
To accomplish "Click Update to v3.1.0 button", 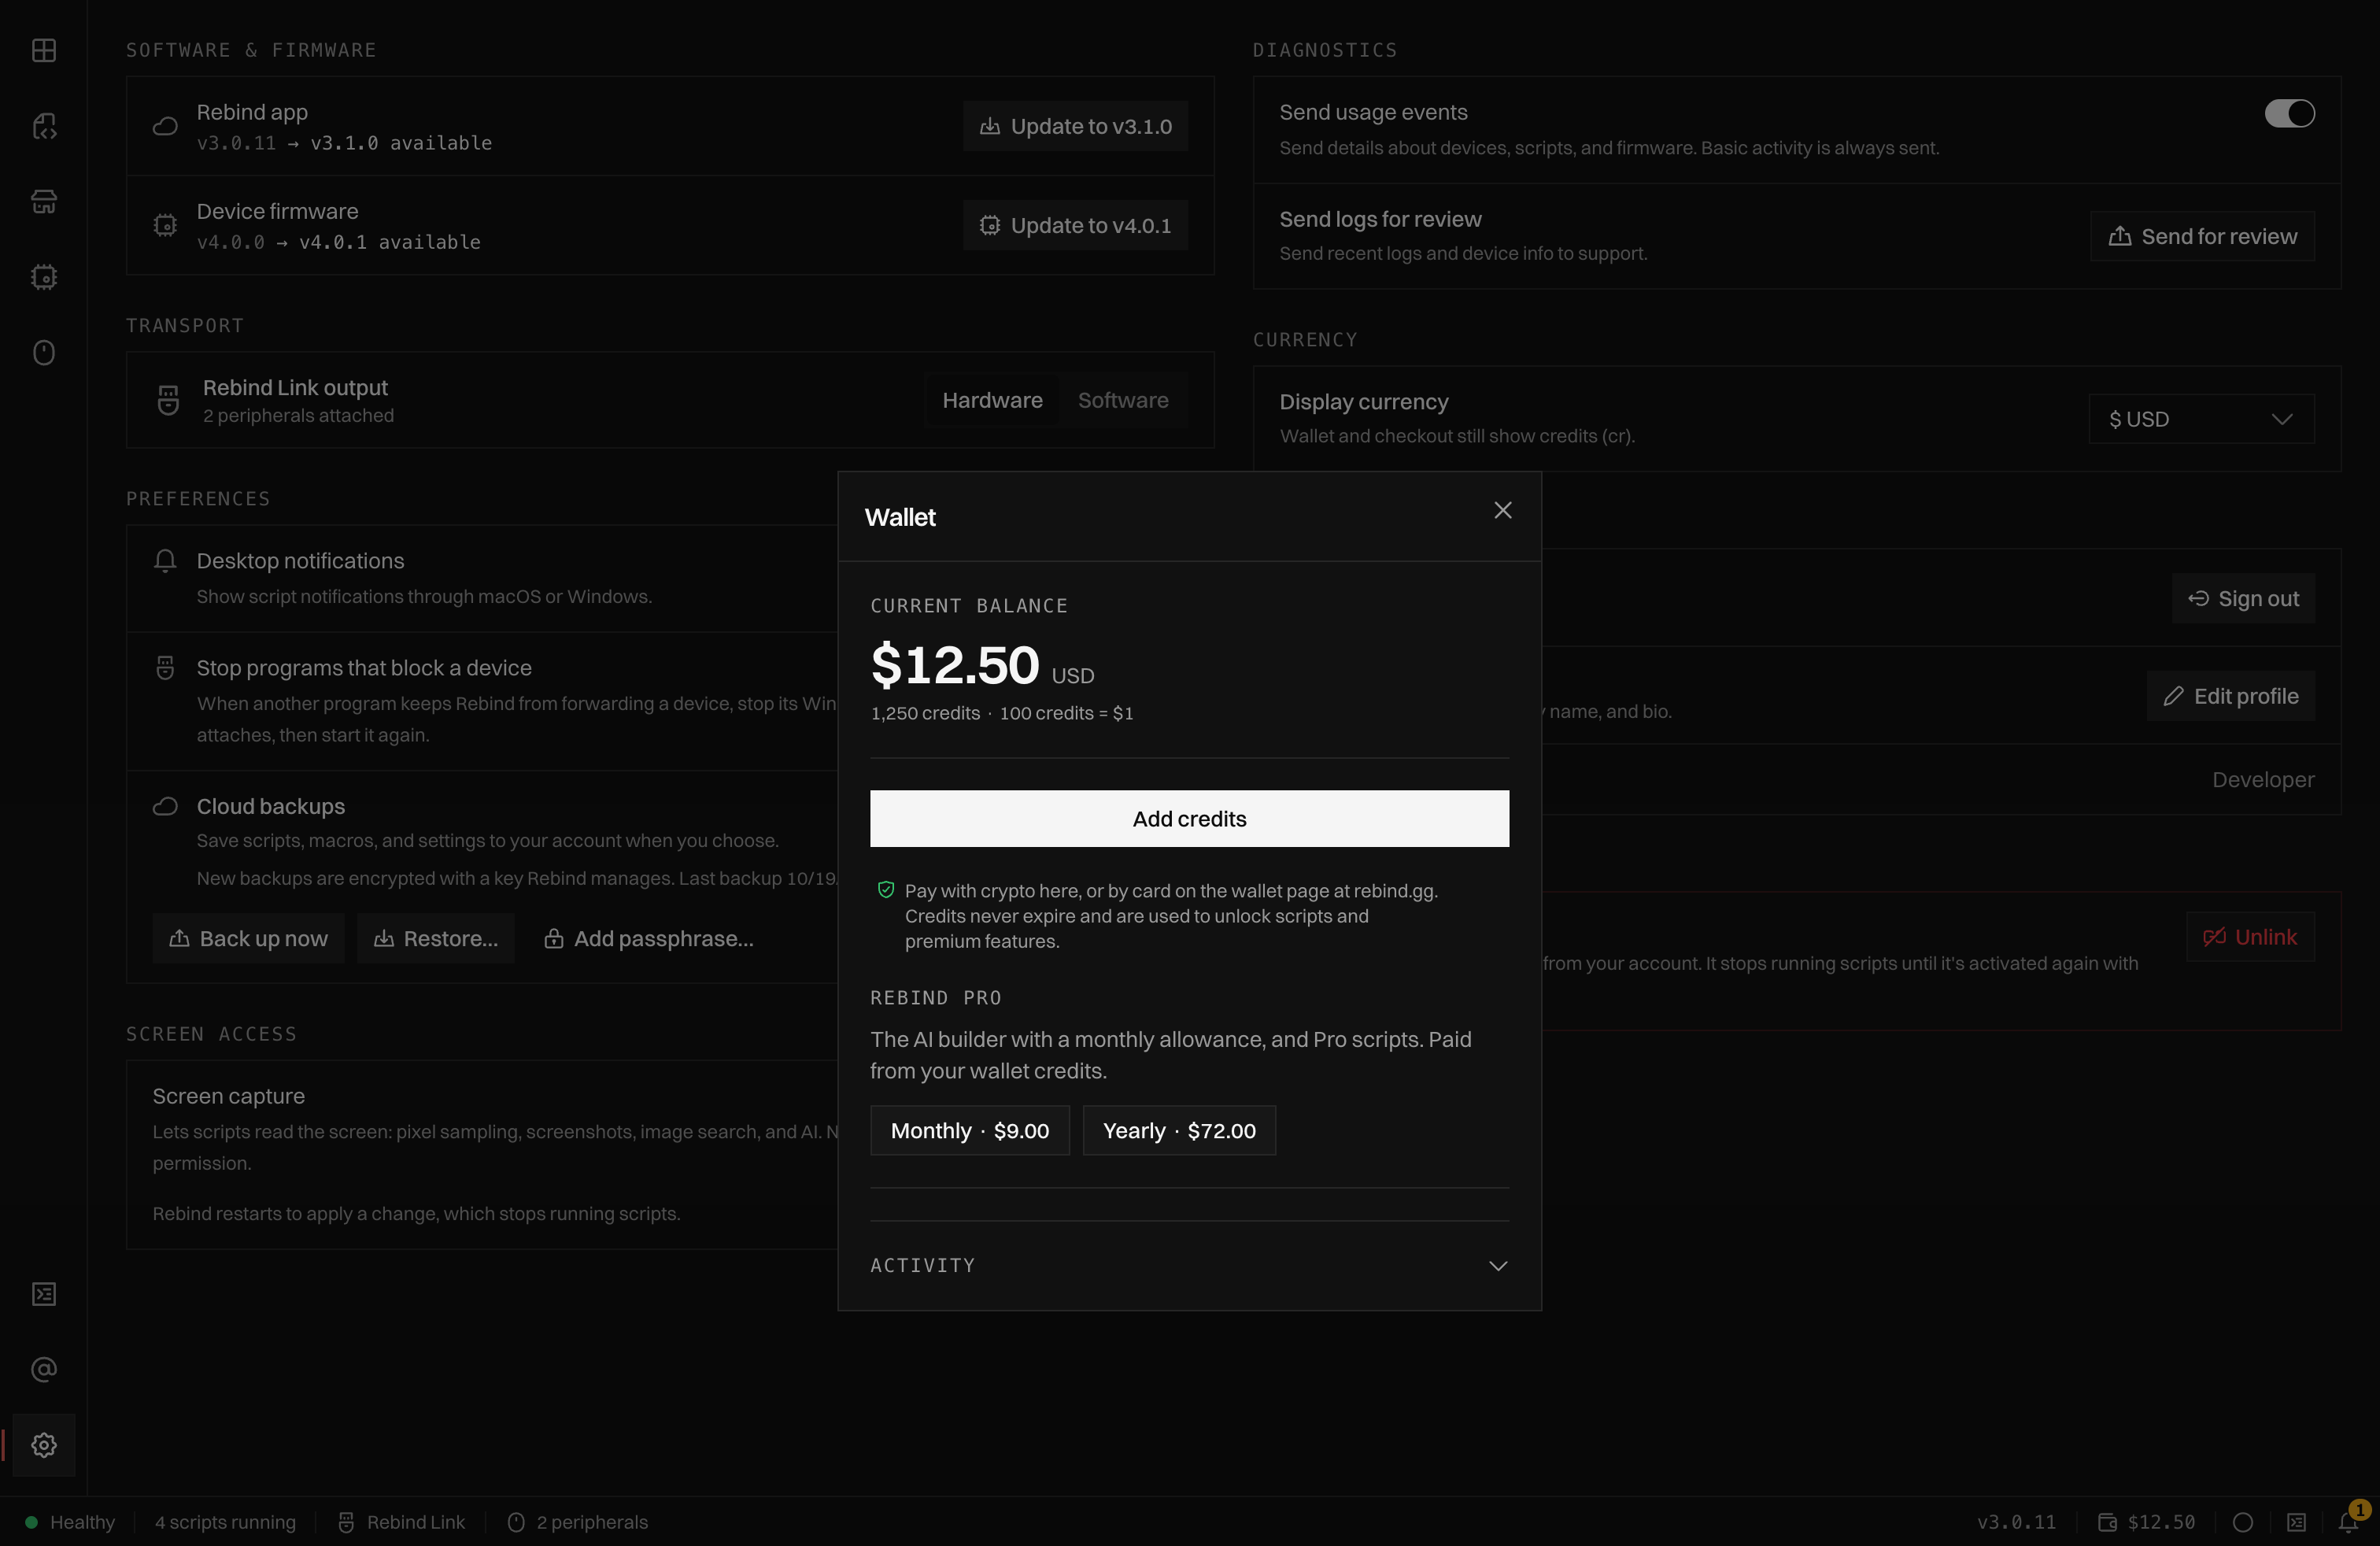I will (1075, 126).
